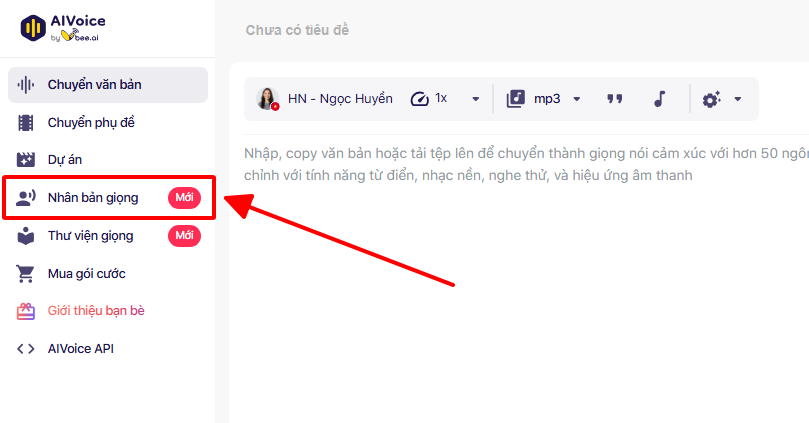The width and height of the screenshot is (809, 423).
Task: Click the code brackets icon for AIVoice API
Action: [26, 349]
